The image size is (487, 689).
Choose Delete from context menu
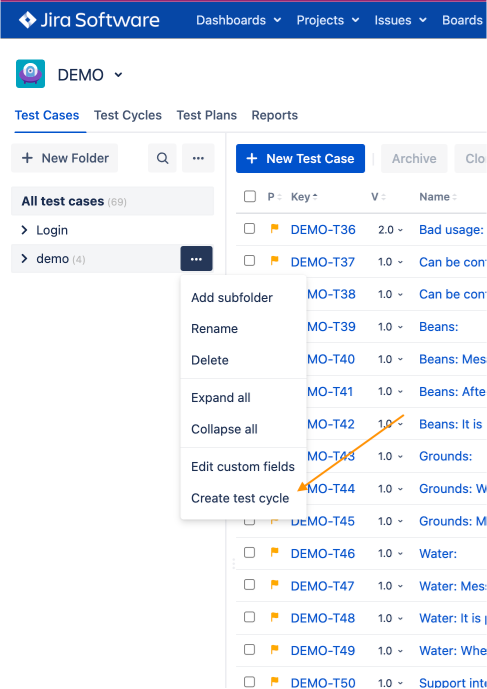point(243,360)
